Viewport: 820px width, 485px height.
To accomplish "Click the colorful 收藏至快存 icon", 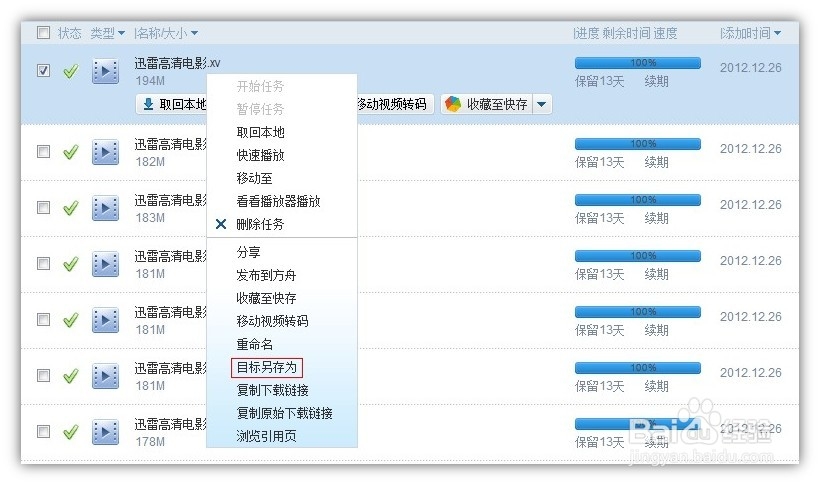I will coord(453,104).
